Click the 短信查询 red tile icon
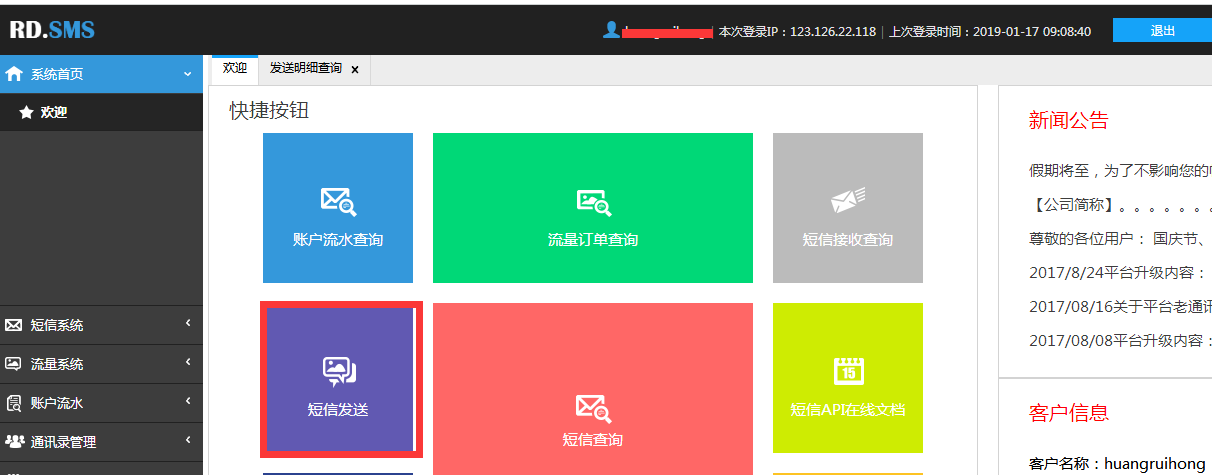The width and height of the screenshot is (1212, 475). click(x=592, y=407)
